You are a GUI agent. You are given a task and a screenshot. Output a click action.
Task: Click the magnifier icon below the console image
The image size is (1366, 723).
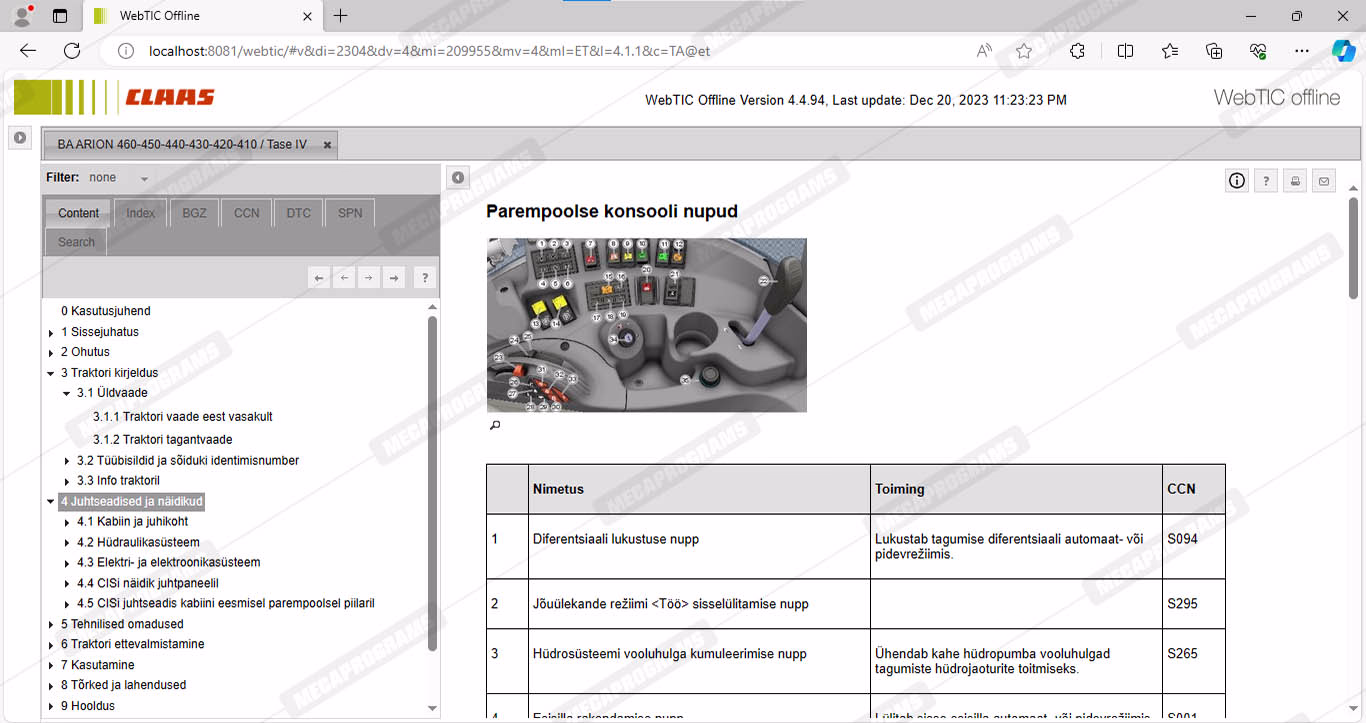[x=494, y=426]
